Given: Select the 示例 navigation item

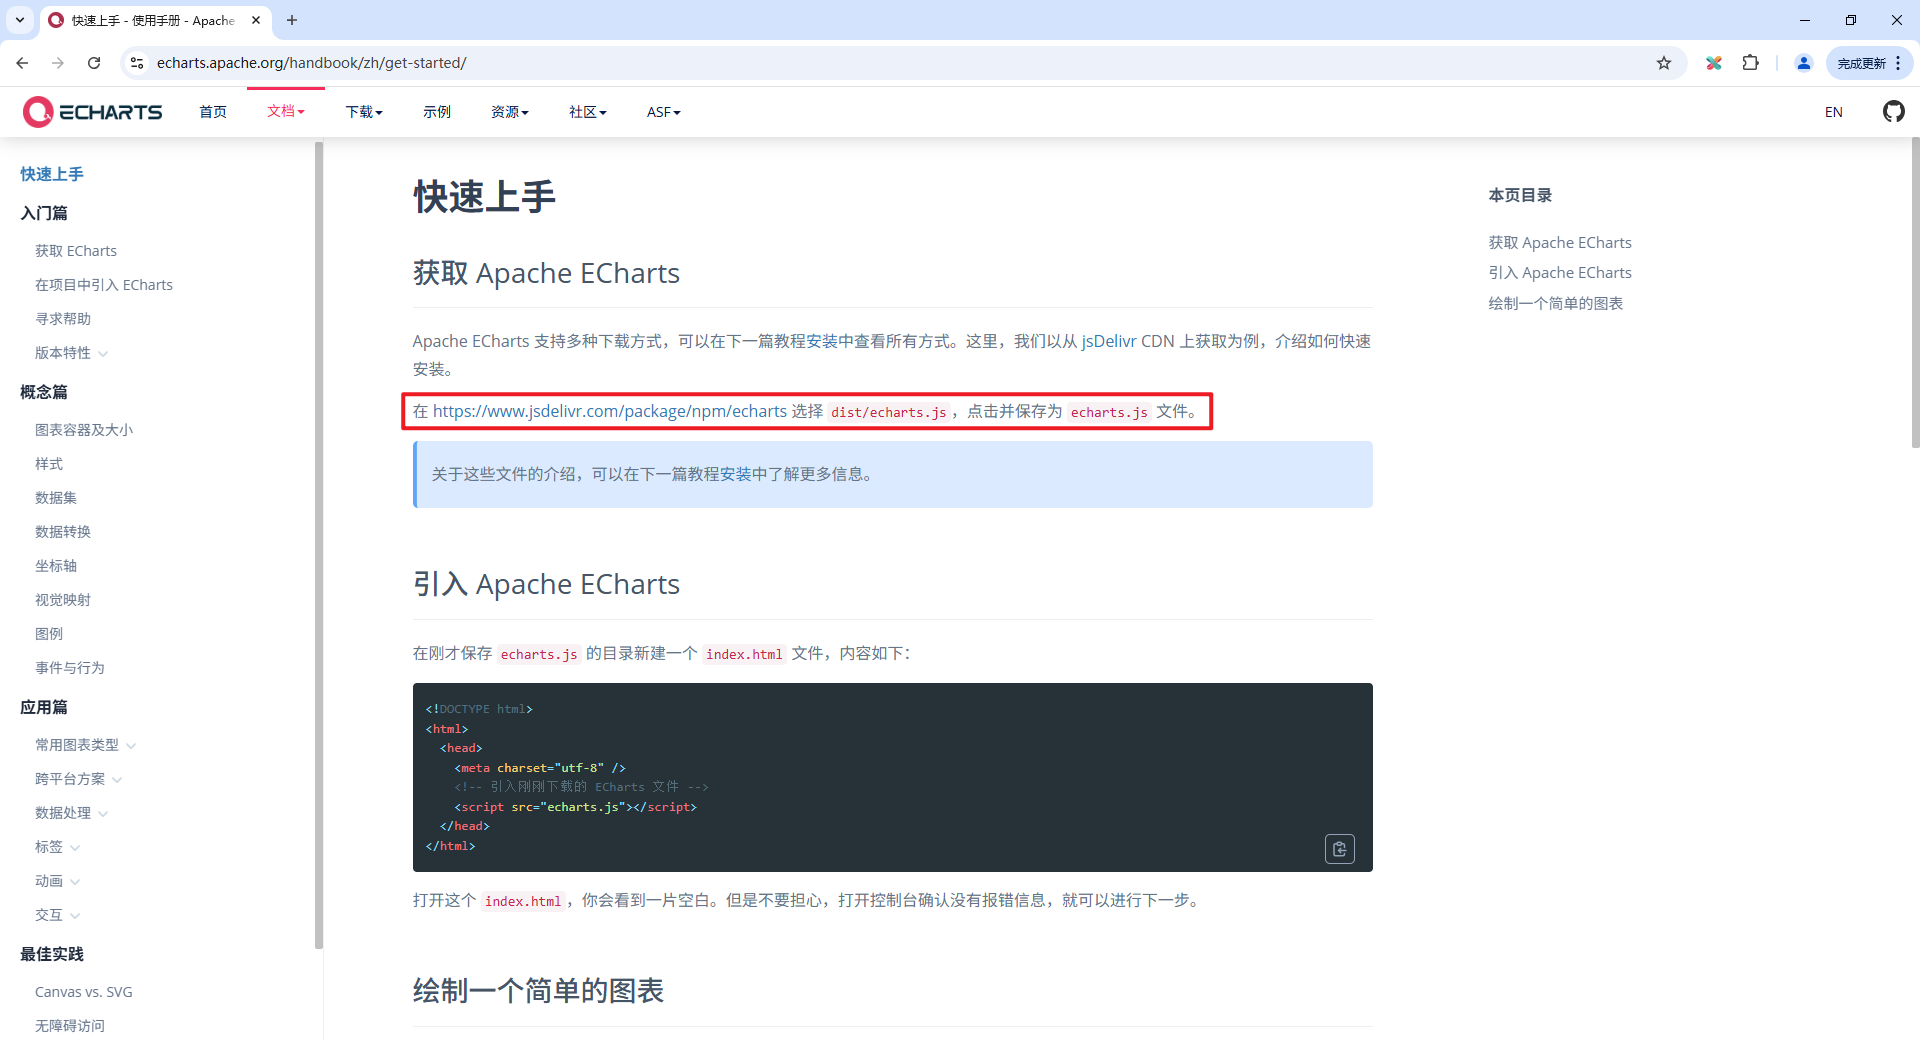Looking at the screenshot, I should click(437, 111).
